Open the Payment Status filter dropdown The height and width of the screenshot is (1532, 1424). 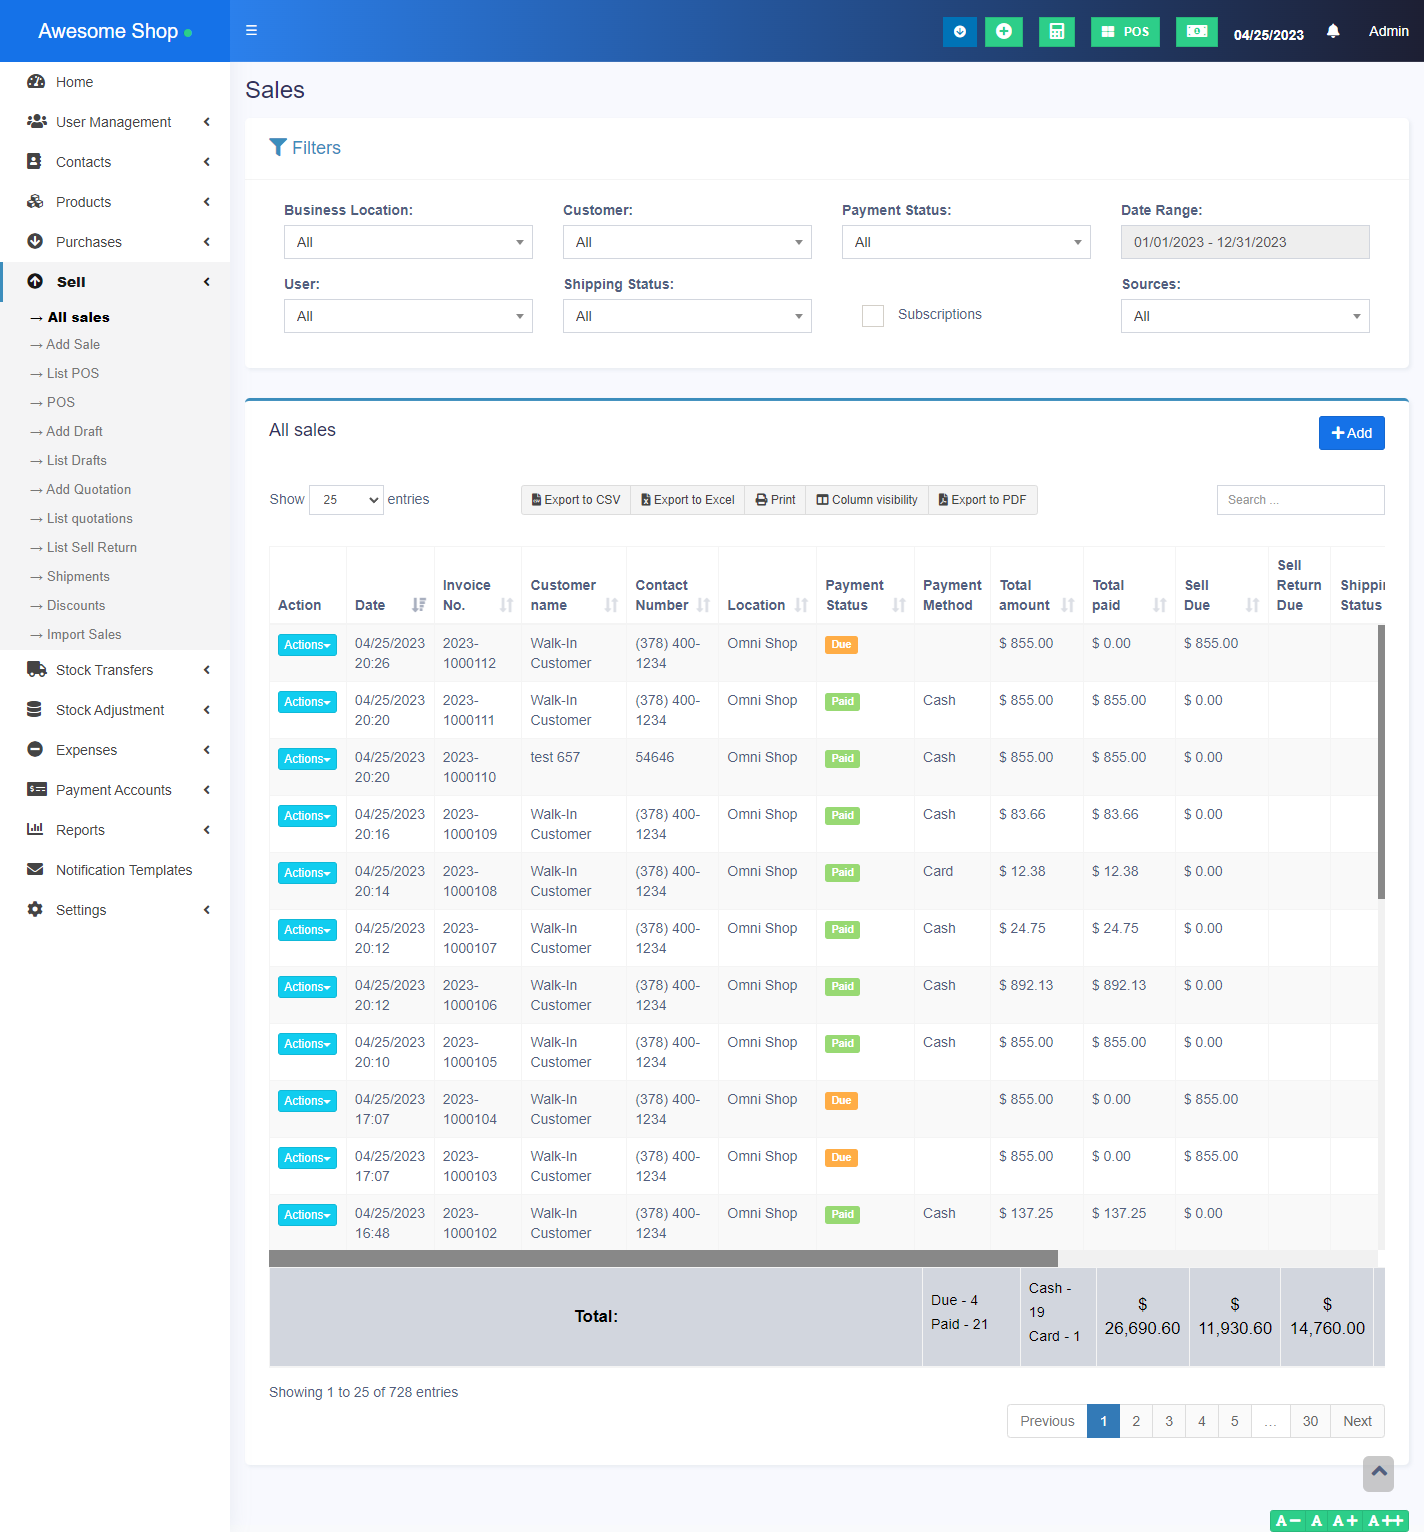point(965,242)
